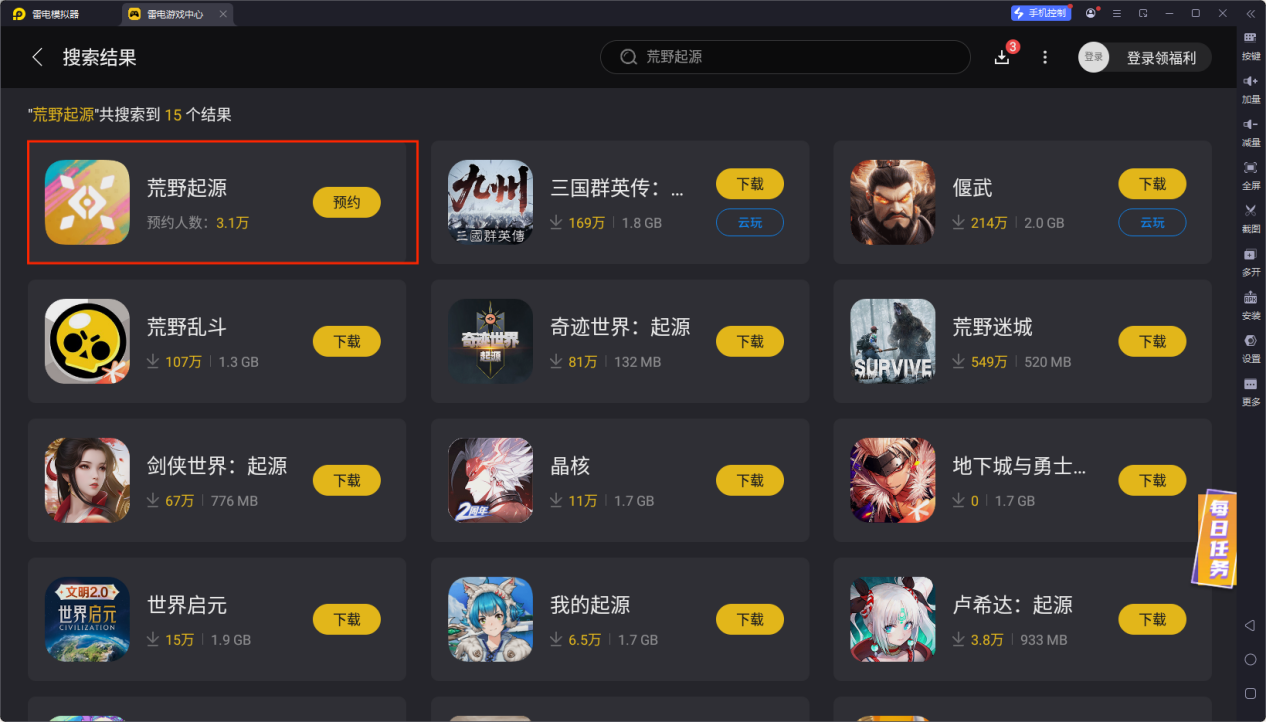Click the 荒野乱斗 game icon thumbnail
The height and width of the screenshot is (722, 1266).
point(88,341)
